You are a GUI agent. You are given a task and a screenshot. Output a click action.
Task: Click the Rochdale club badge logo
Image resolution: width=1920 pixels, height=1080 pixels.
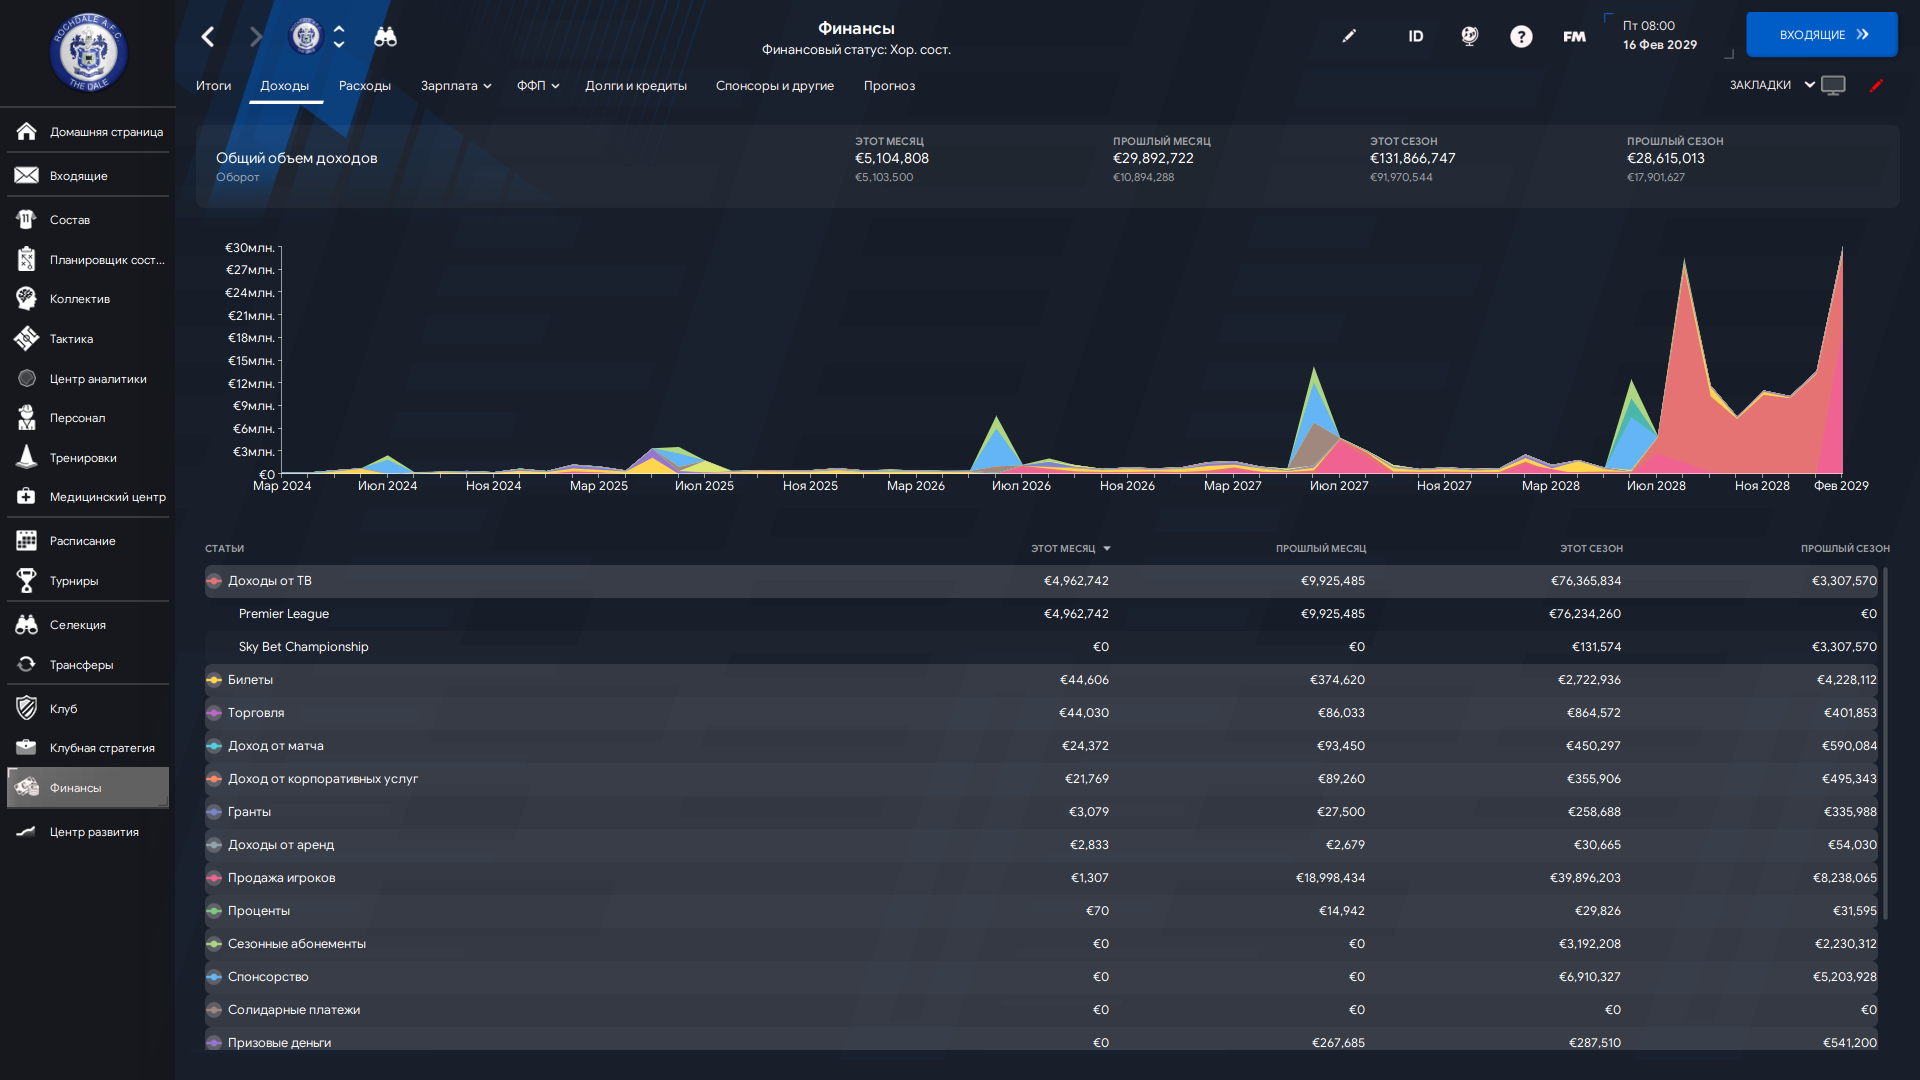tap(88, 52)
